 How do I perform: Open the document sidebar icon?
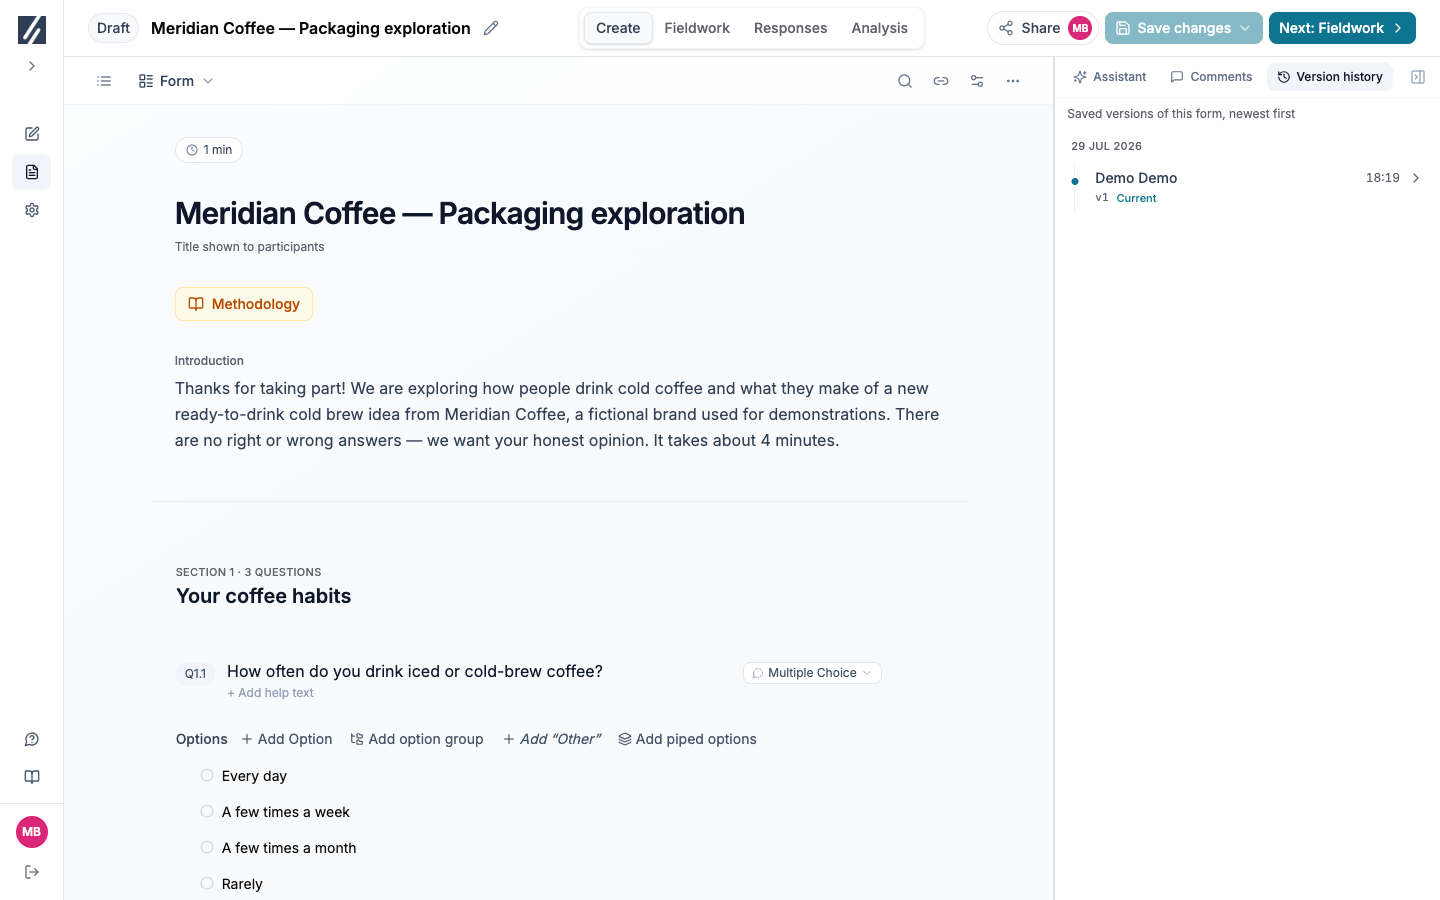pyautogui.click(x=32, y=172)
